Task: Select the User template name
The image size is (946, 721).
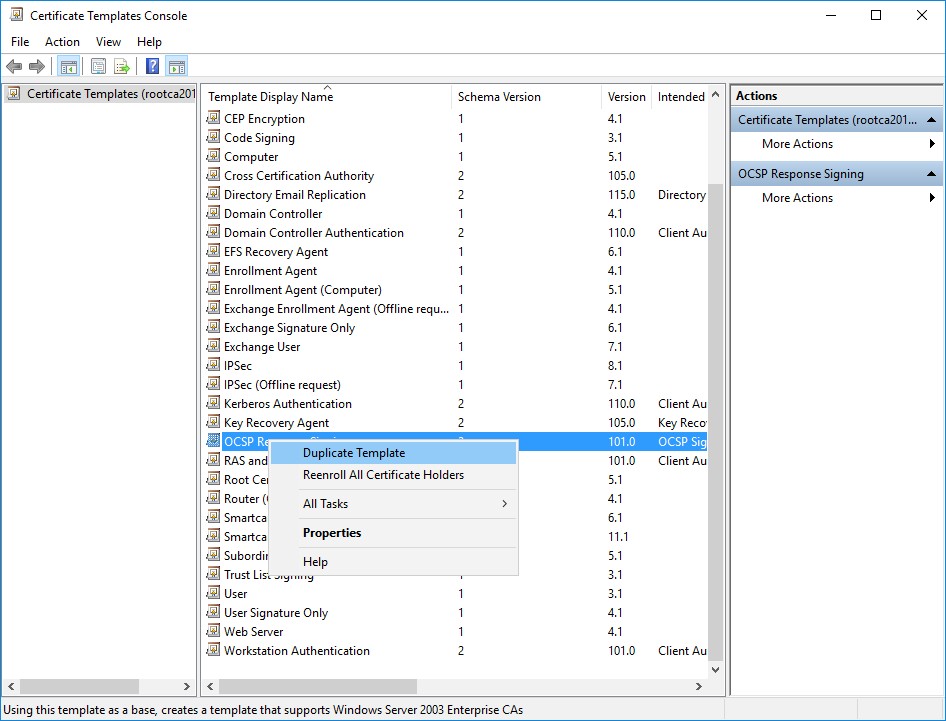Action: [235, 594]
